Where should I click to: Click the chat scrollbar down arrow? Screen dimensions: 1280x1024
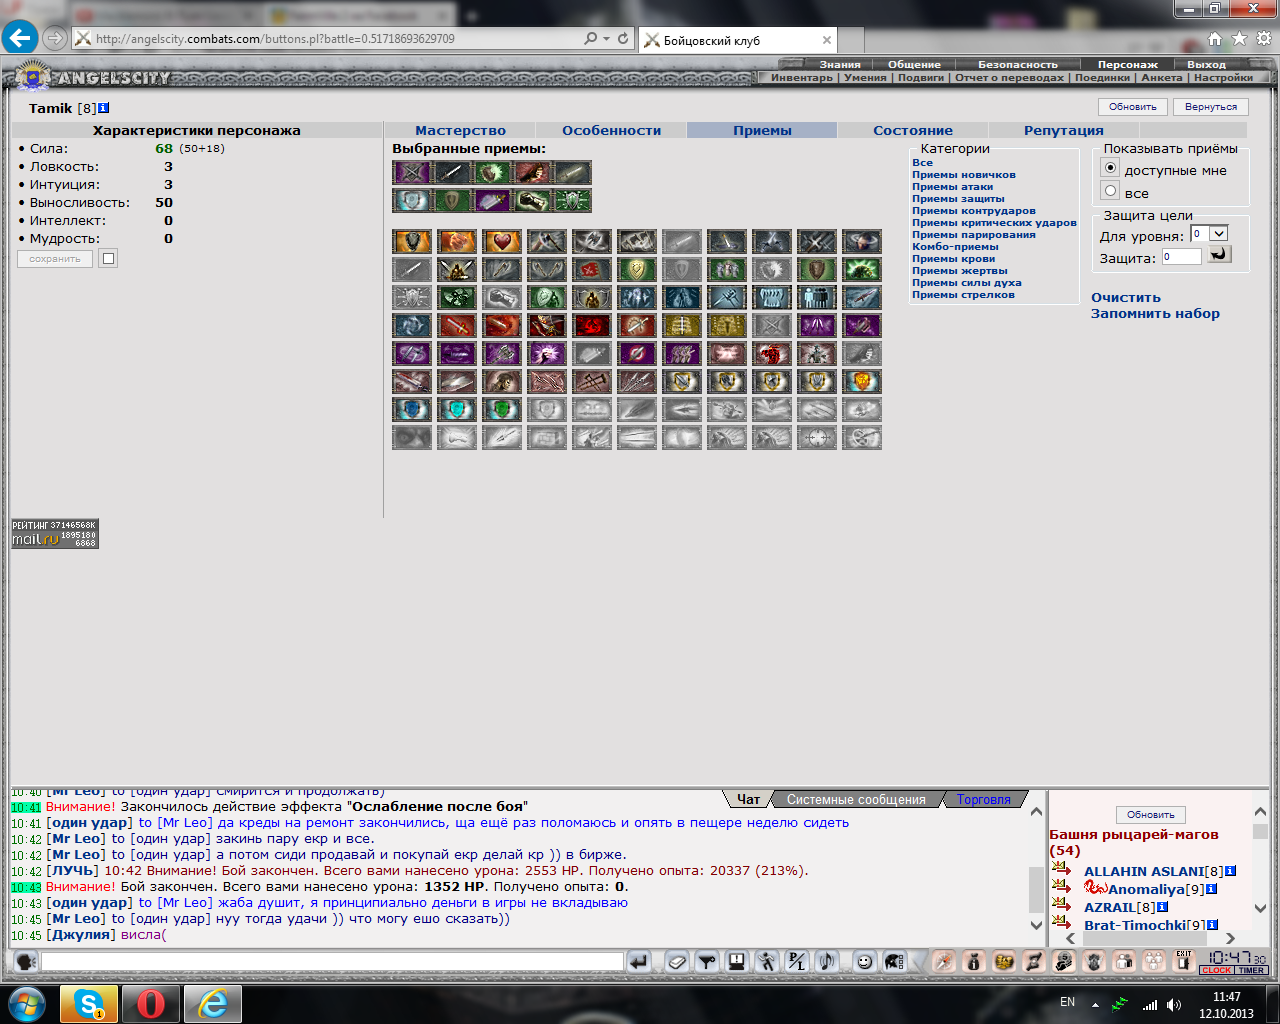point(1036,925)
